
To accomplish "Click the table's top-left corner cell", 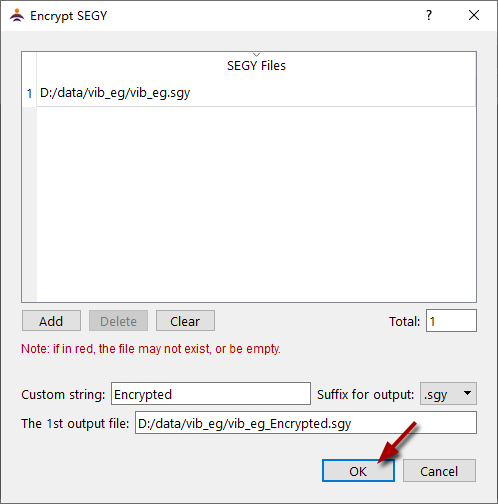I will click(x=29, y=66).
